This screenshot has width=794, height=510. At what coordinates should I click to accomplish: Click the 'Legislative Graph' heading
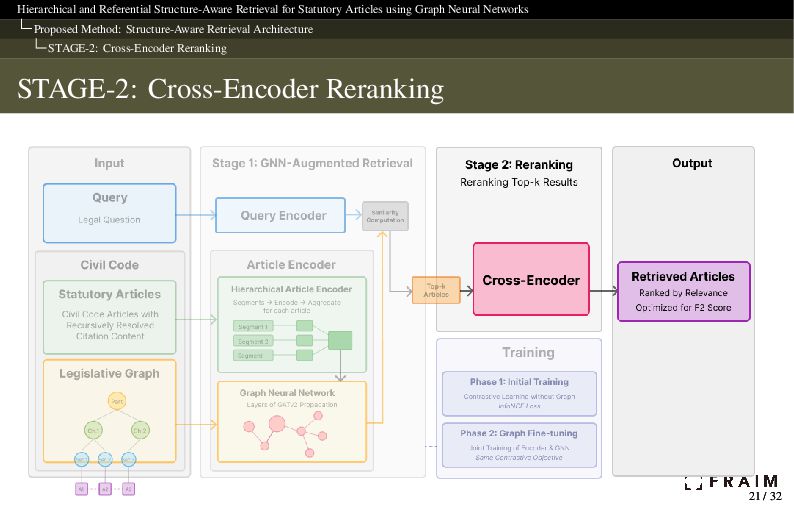pyautogui.click(x=109, y=374)
